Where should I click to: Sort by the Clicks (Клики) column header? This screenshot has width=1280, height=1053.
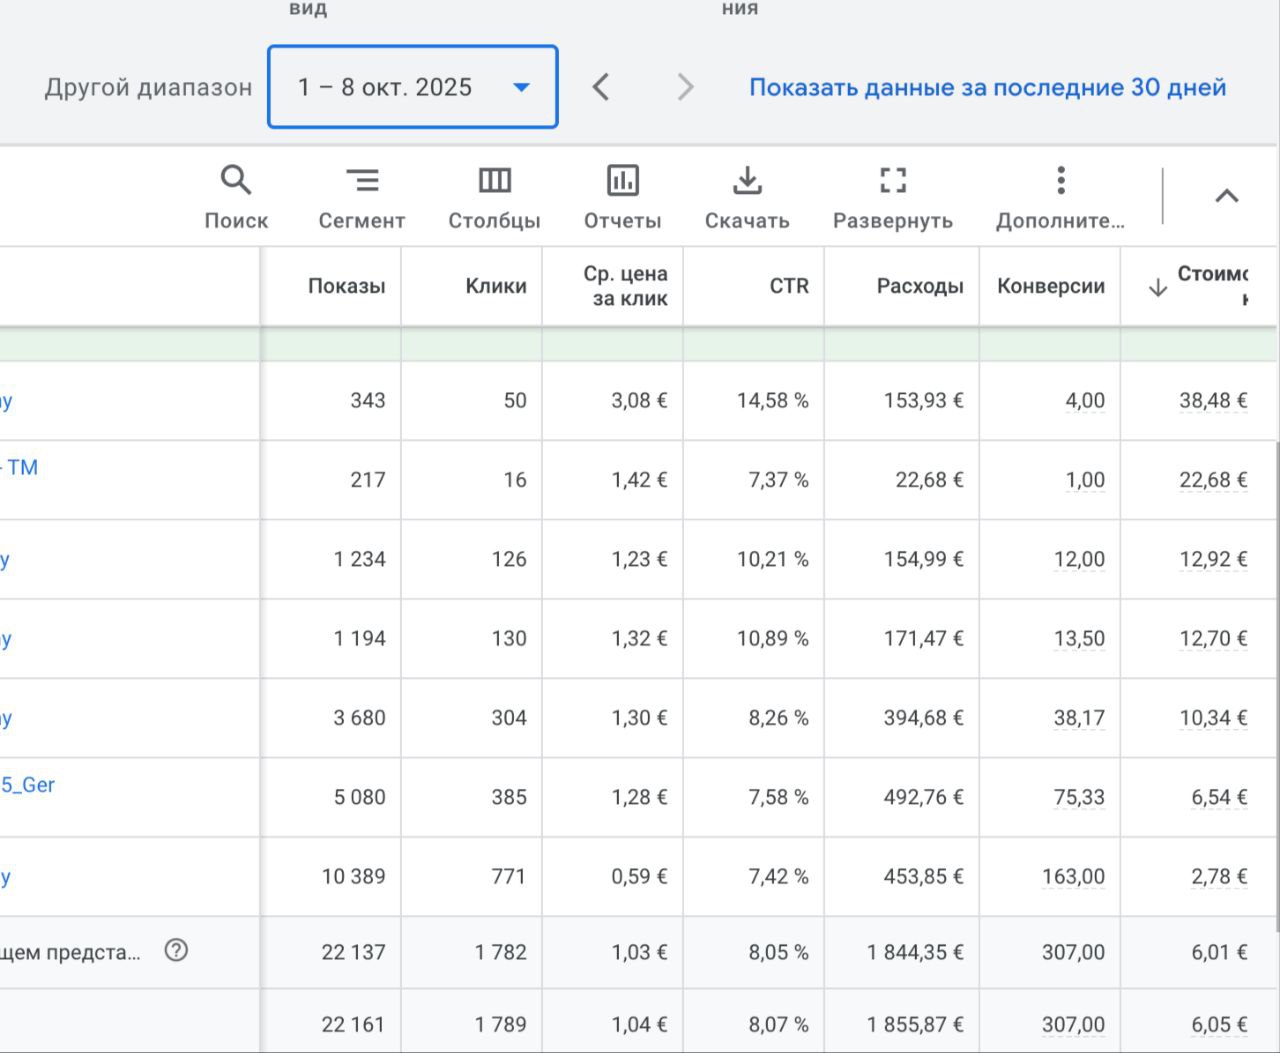[x=496, y=286]
